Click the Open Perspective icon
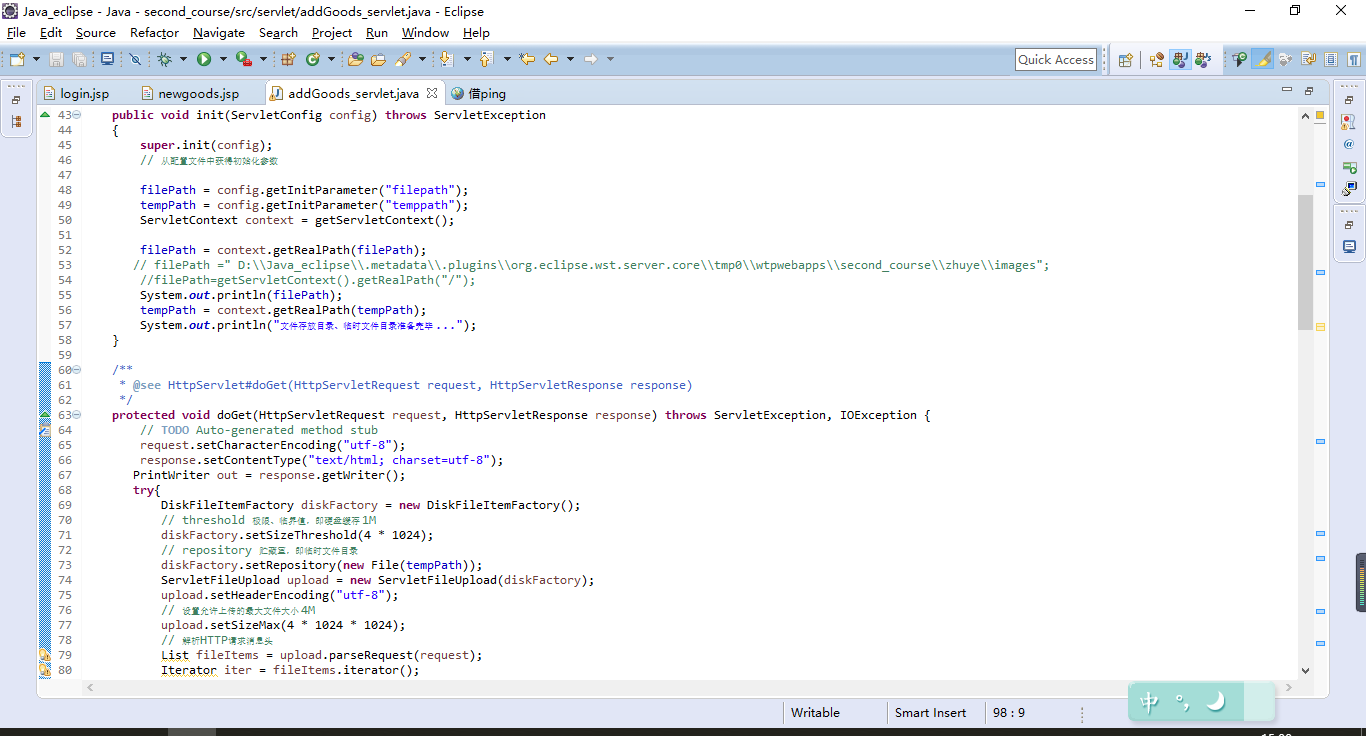 click(x=1125, y=60)
